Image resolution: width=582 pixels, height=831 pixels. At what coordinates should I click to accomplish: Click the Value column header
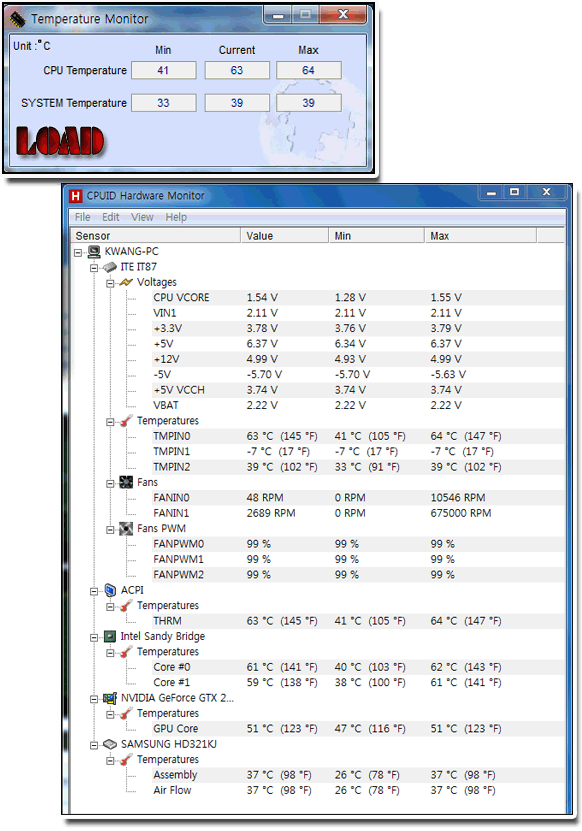tap(285, 236)
